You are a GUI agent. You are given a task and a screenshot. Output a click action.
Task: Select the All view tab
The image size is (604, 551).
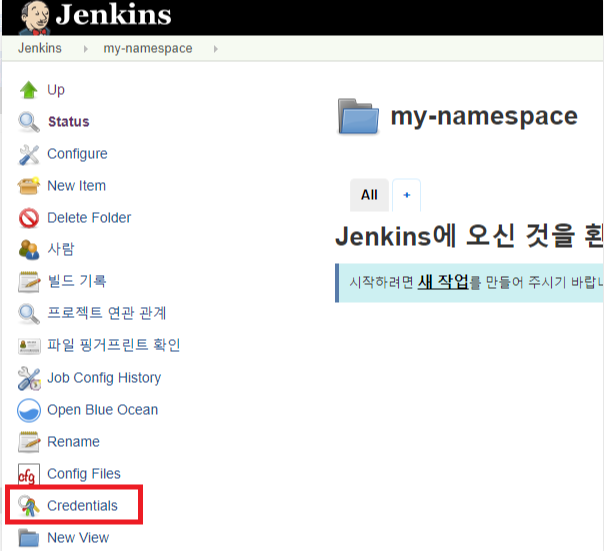[369, 195]
